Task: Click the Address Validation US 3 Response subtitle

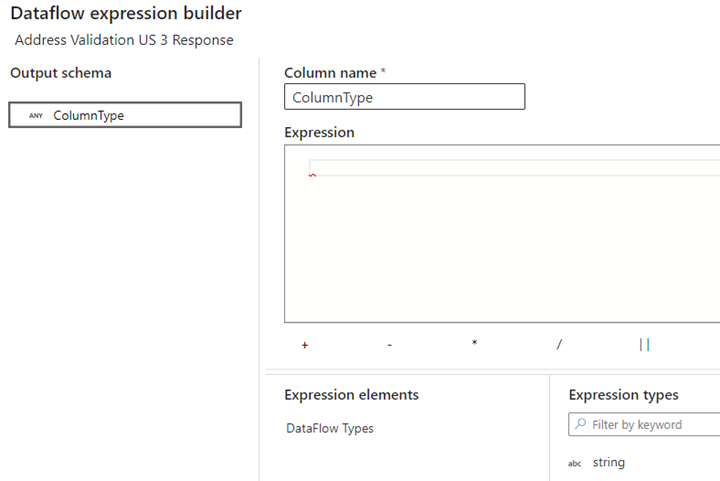Action: pos(124,40)
